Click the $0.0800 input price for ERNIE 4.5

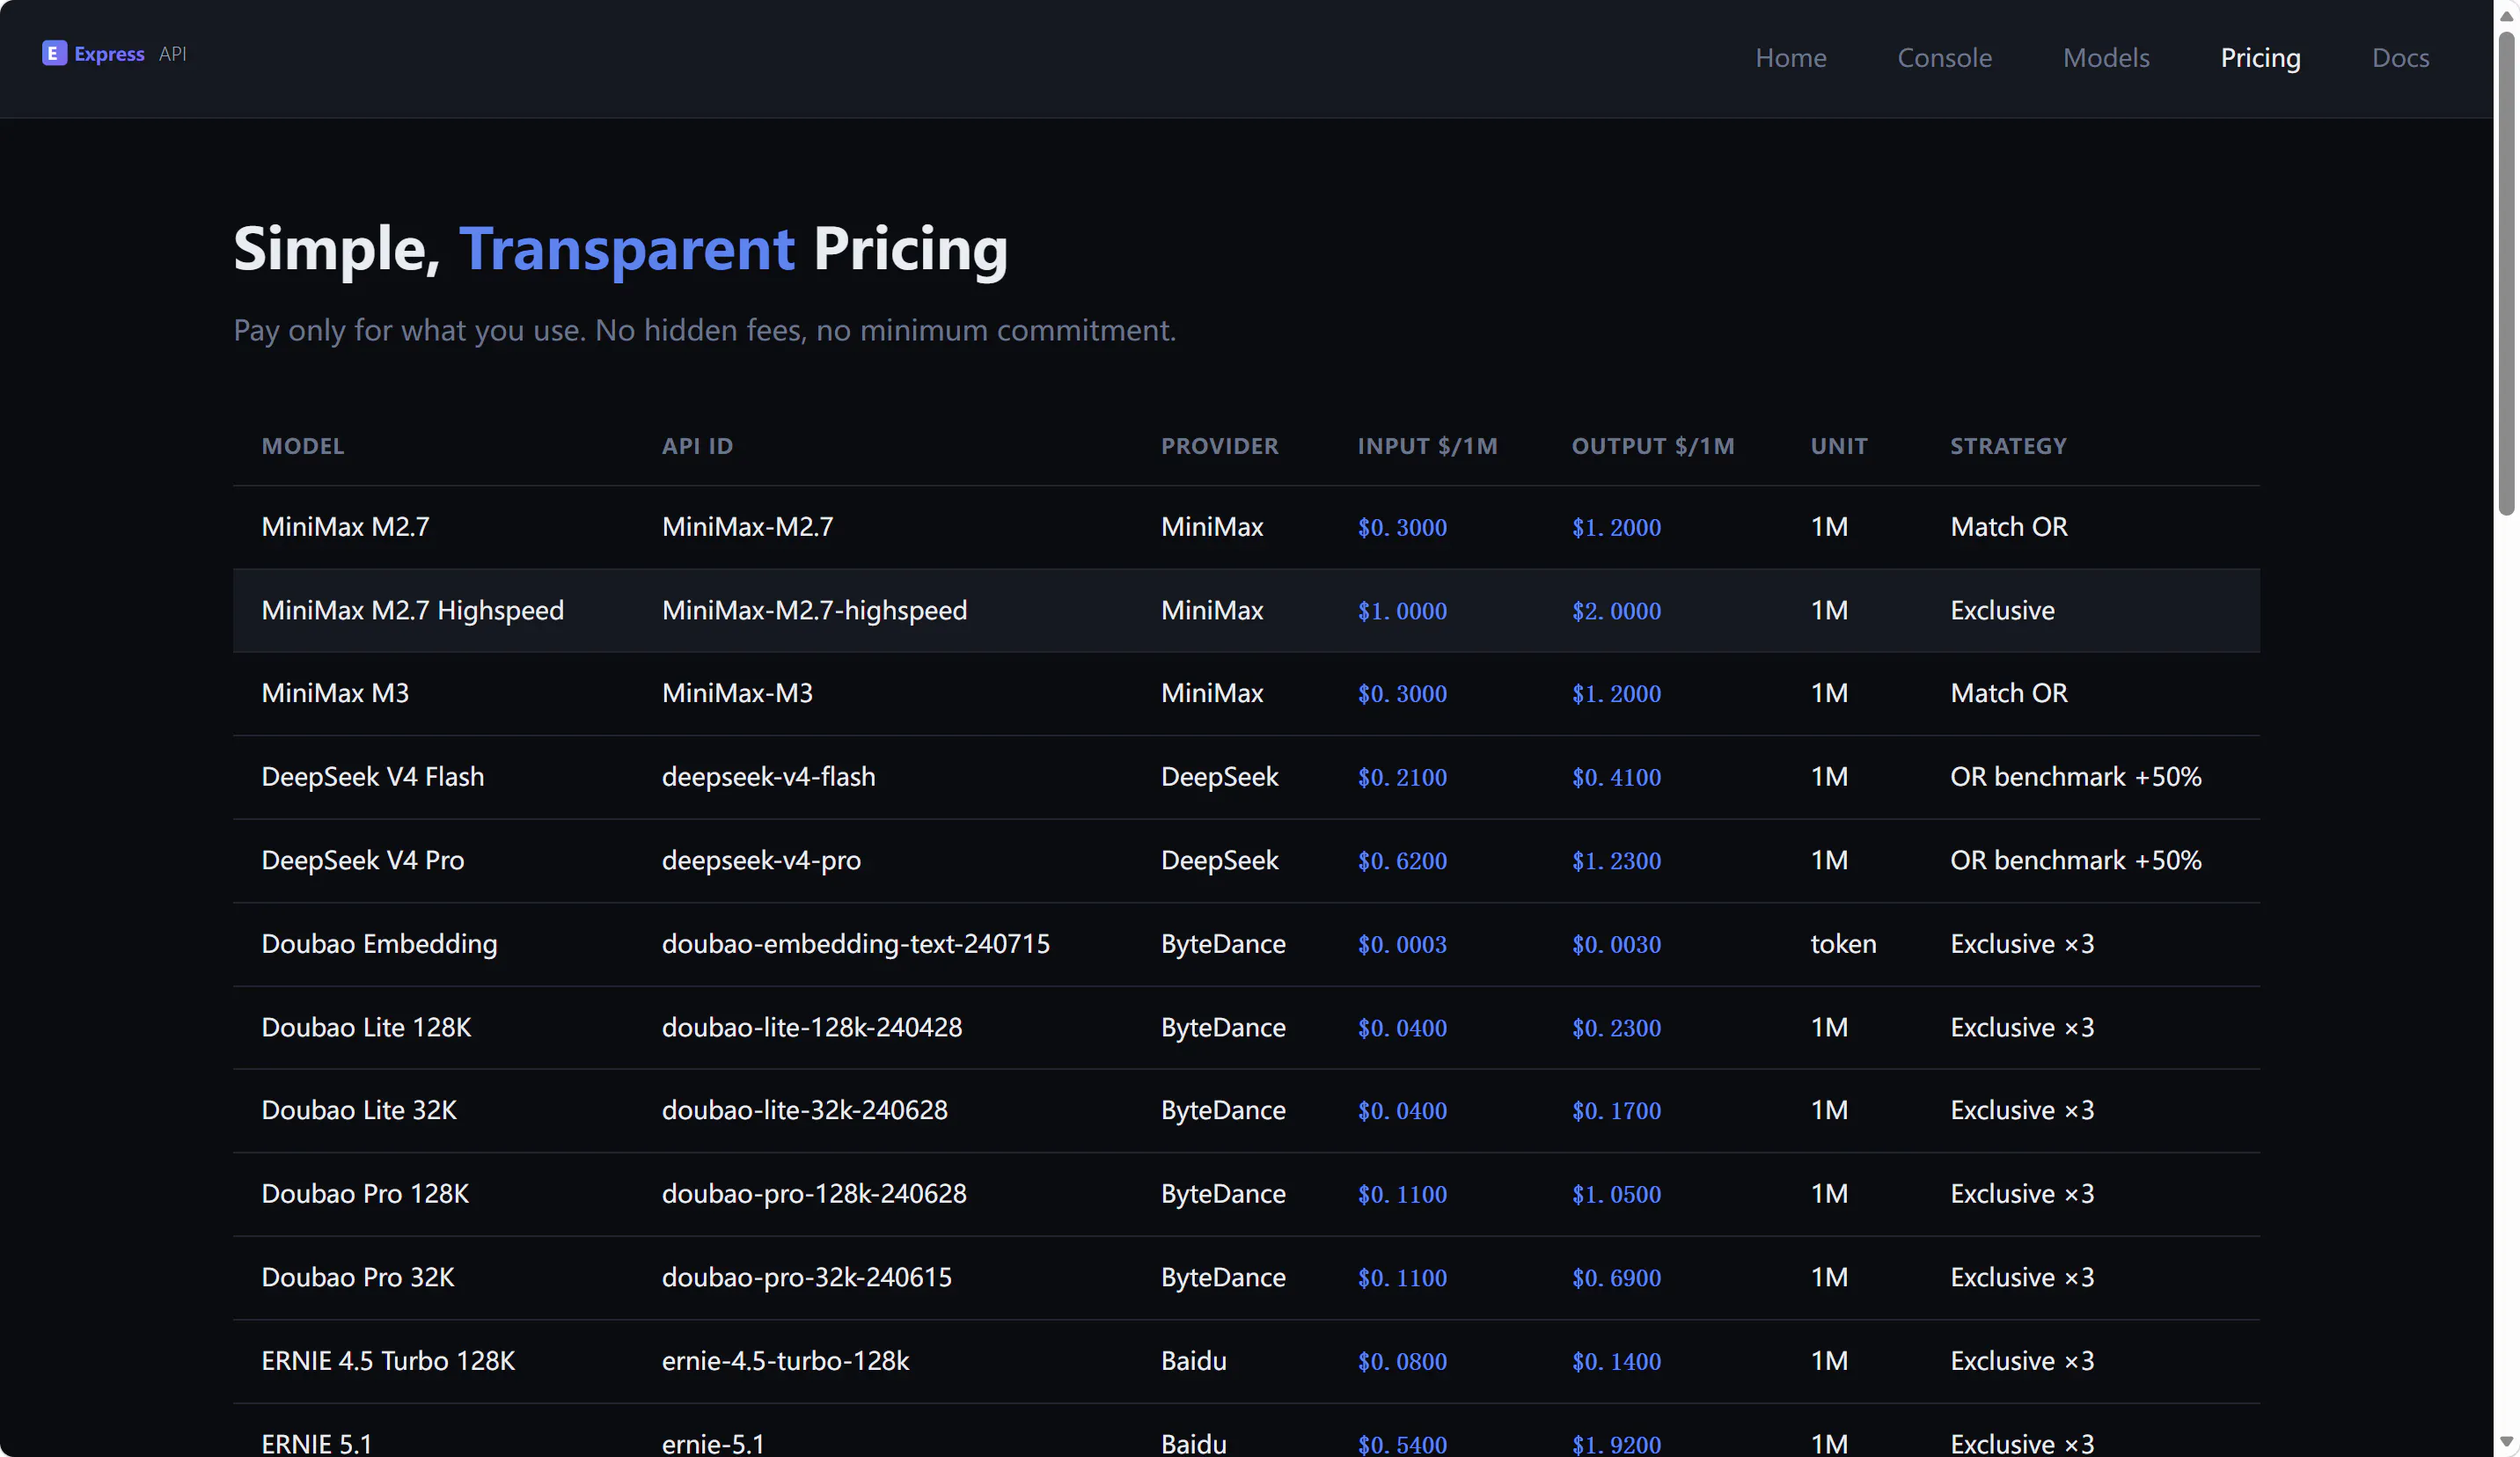(x=1402, y=1362)
